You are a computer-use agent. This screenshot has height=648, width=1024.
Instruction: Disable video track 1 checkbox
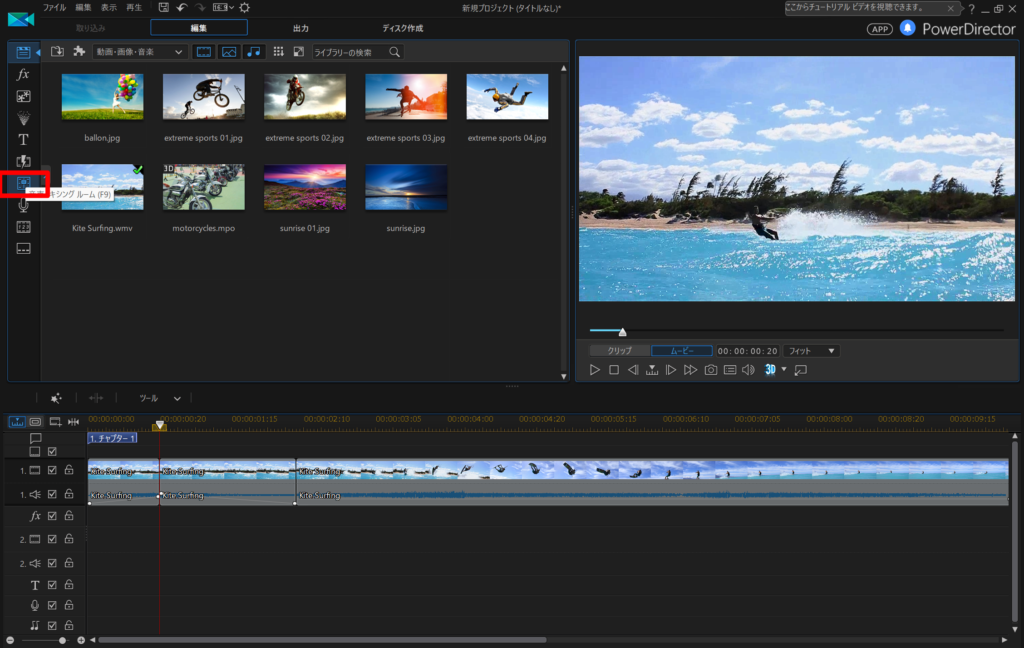52,470
